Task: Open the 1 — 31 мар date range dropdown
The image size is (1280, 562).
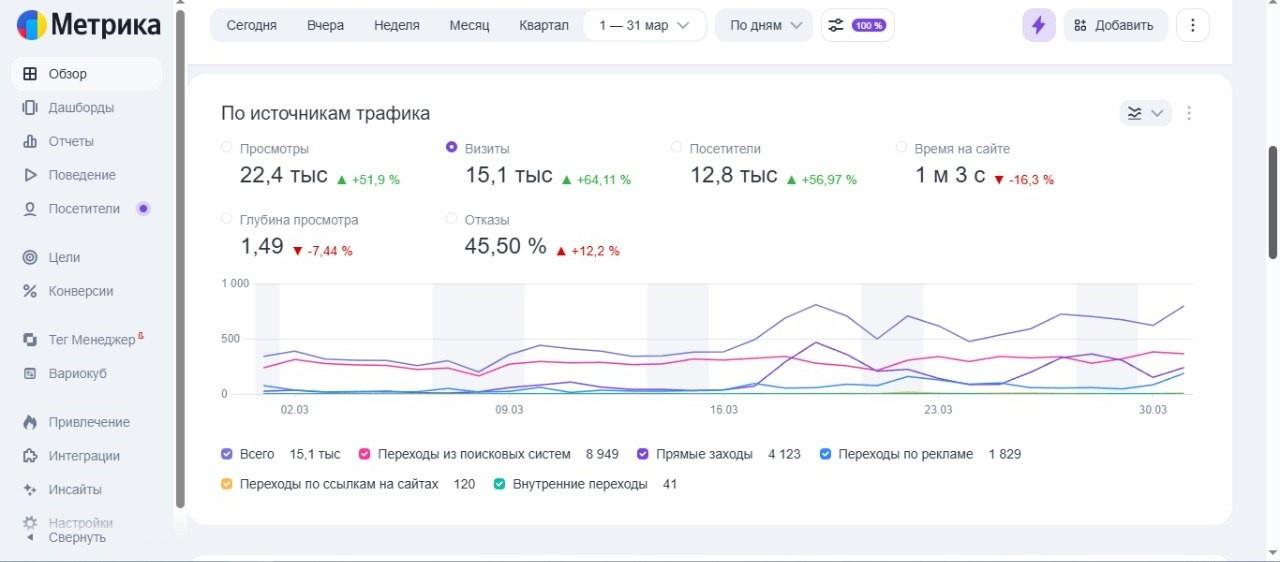Action: (645, 25)
